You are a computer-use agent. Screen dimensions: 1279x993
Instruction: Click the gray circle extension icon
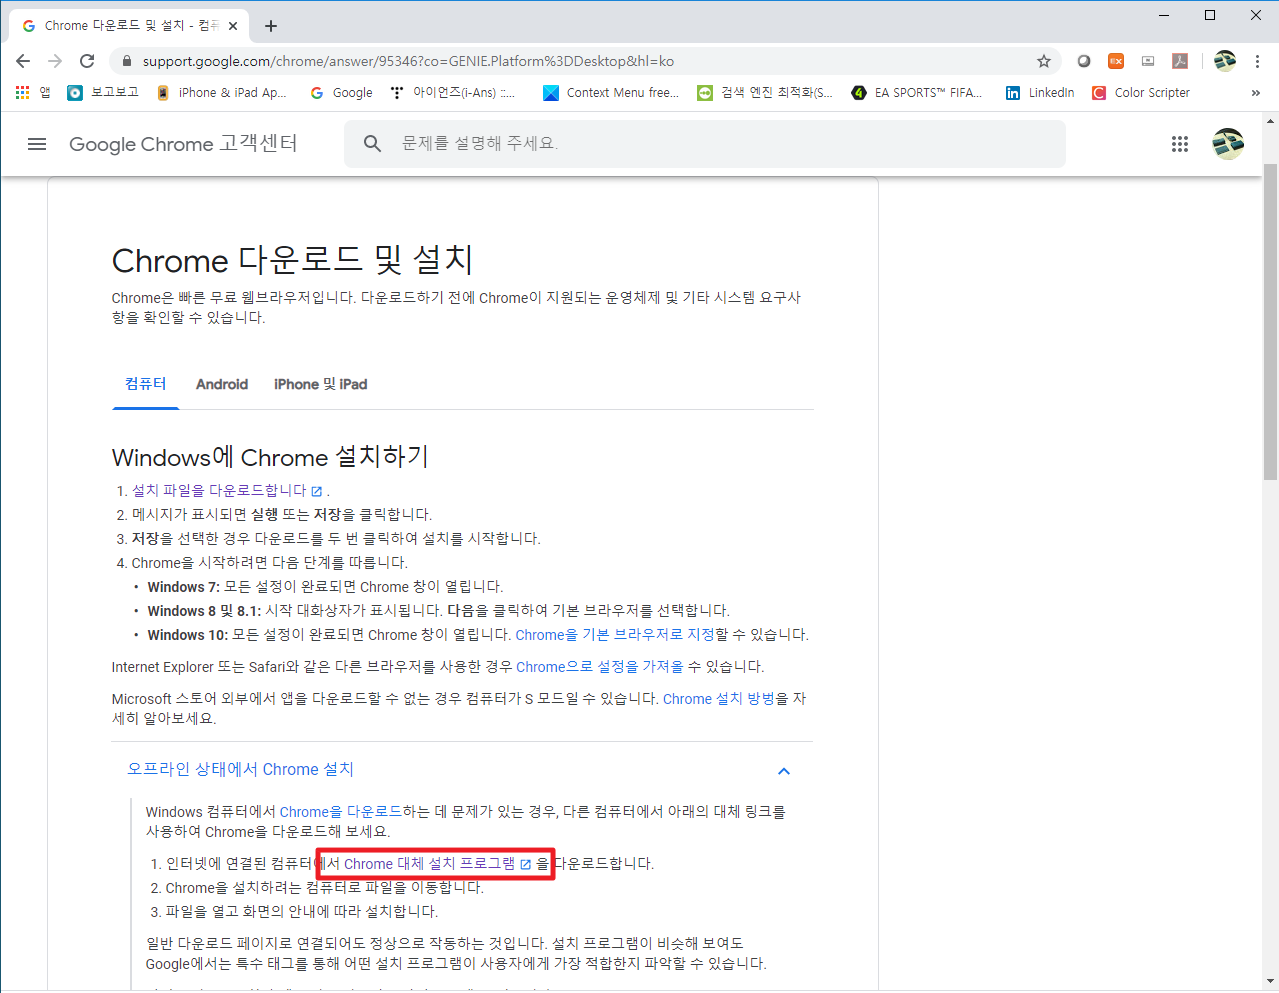(1084, 61)
